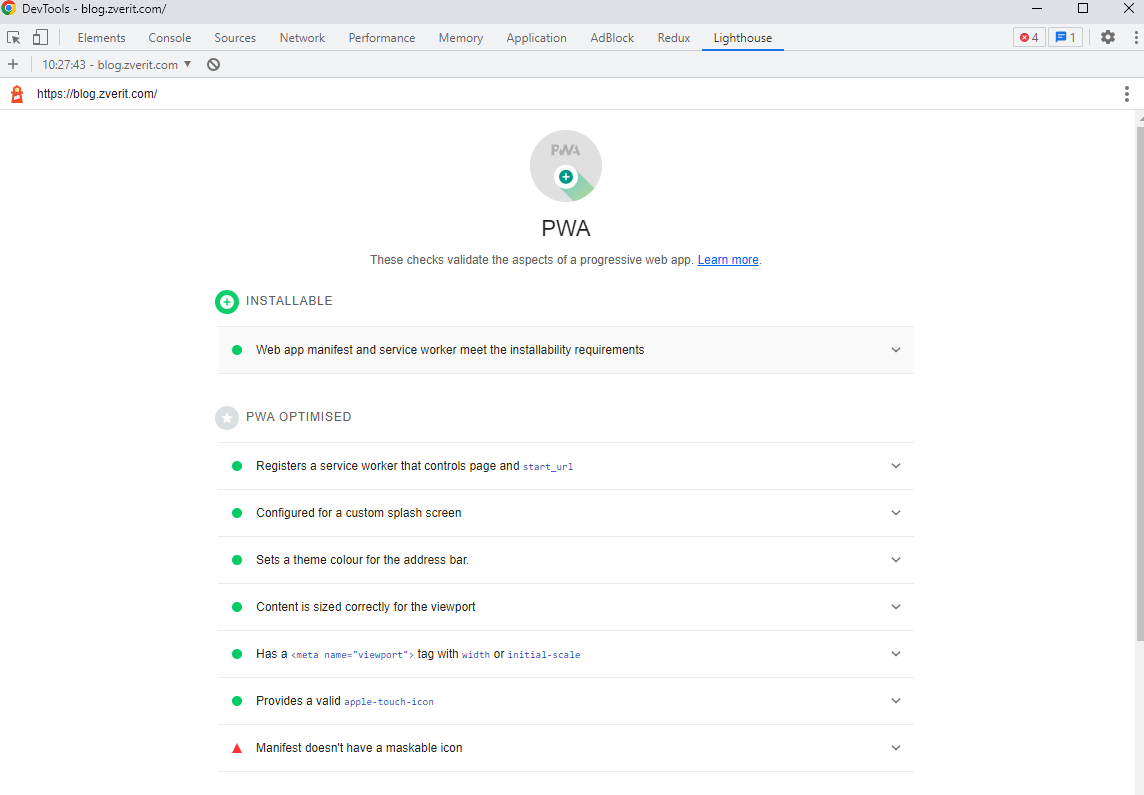Open the Sources tab

tap(235, 38)
